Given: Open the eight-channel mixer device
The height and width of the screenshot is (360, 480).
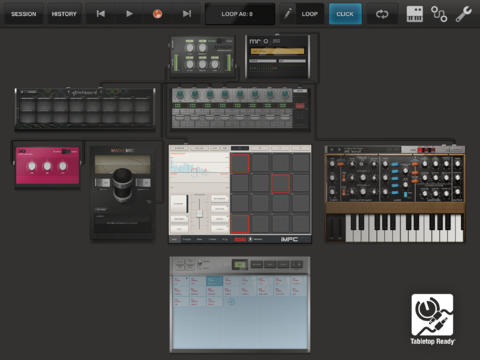Looking at the screenshot, I should tap(241, 108).
